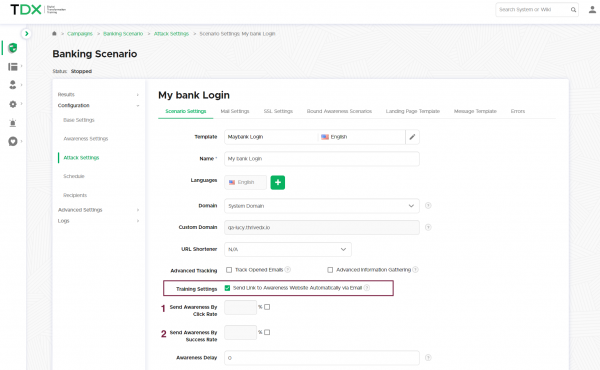Expand the sidebar with arrow toggle

pyautogui.click(x=26, y=34)
